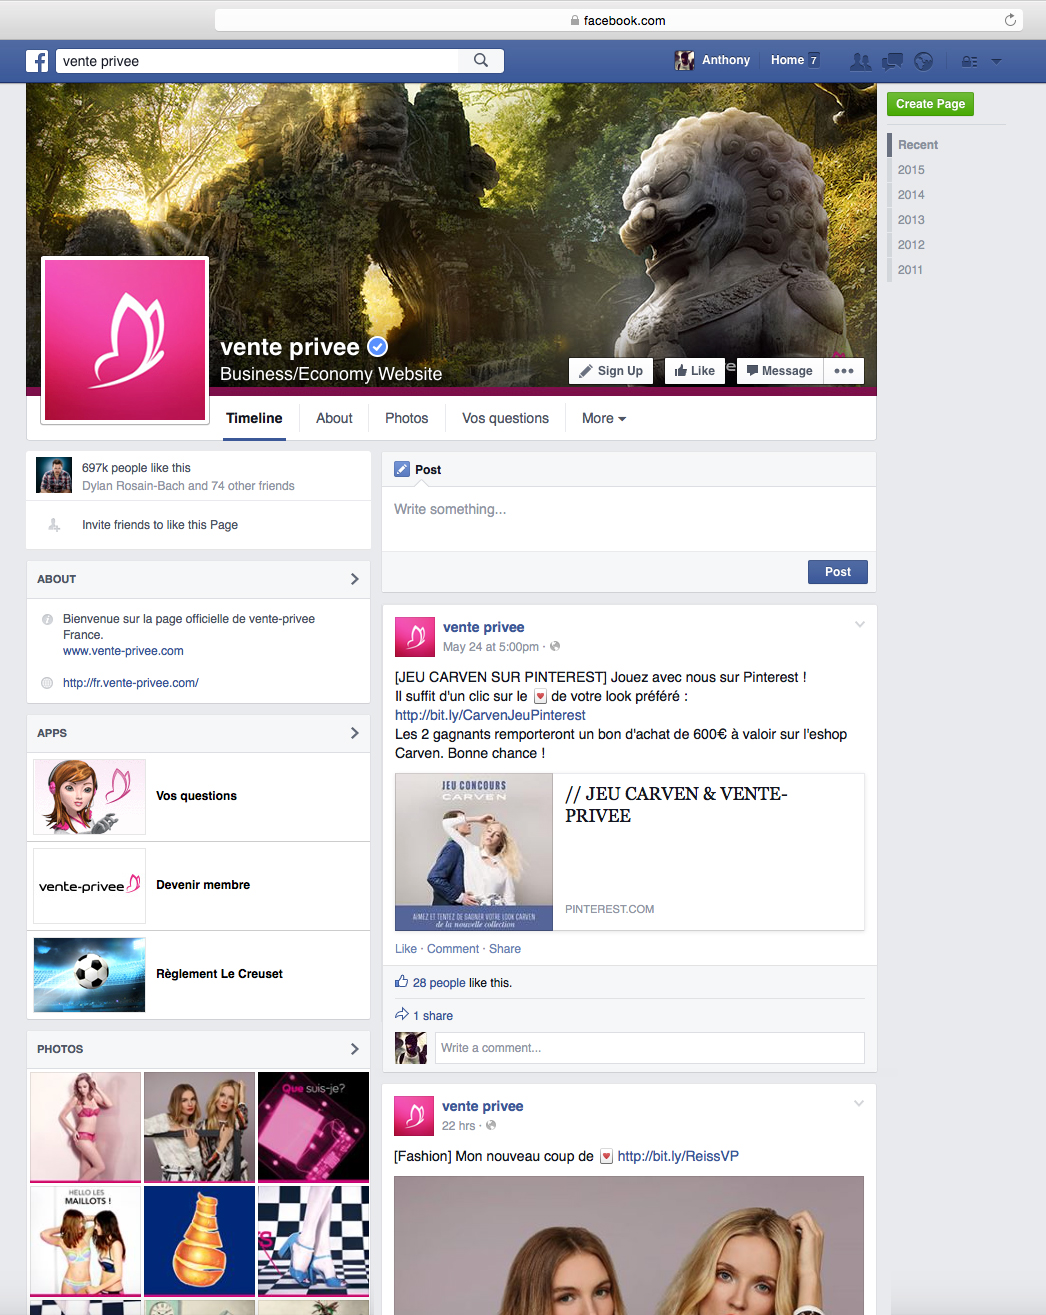Open the lingerie model photo thumbnail
This screenshot has height=1315, width=1046.
pyautogui.click(x=86, y=1127)
